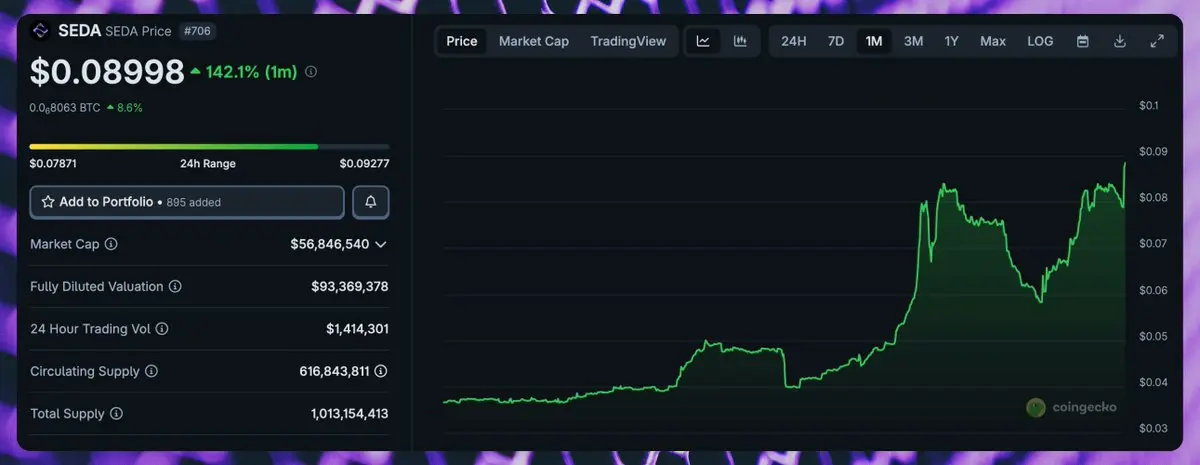Expand chart to fullscreen
The height and width of the screenshot is (465, 1200).
pos(1157,42)
